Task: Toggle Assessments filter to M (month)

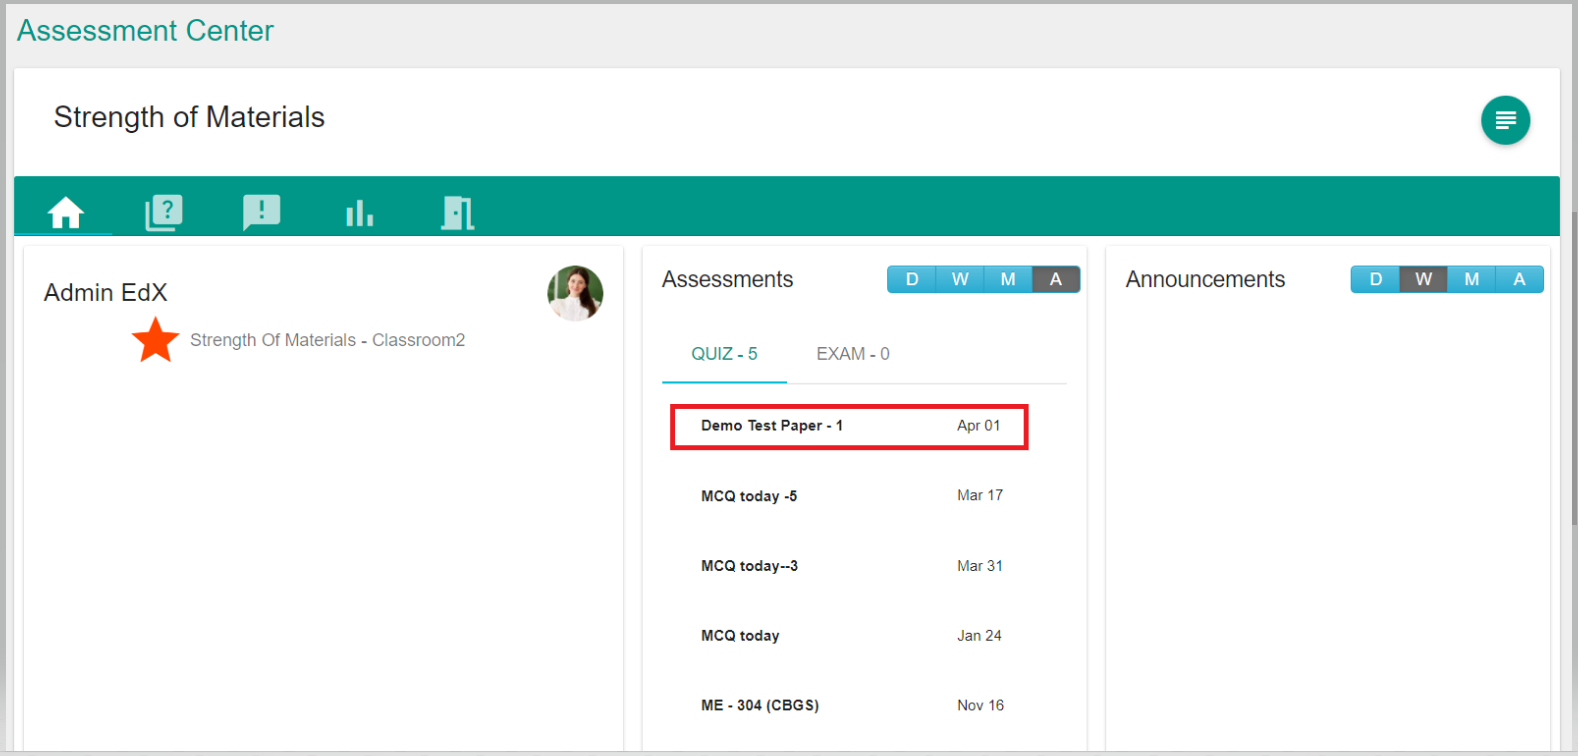Action: tap(1008, 280)
